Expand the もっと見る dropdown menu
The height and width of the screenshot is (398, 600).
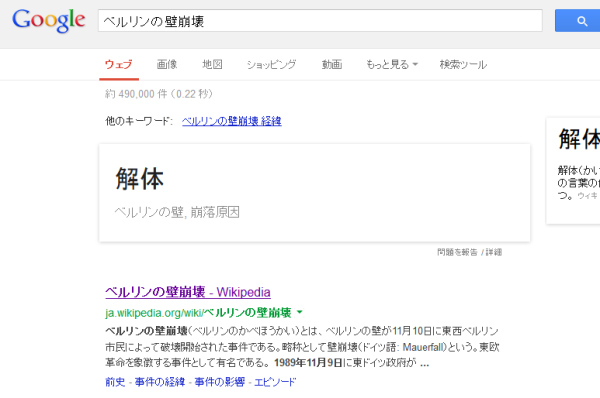point(392,64)
